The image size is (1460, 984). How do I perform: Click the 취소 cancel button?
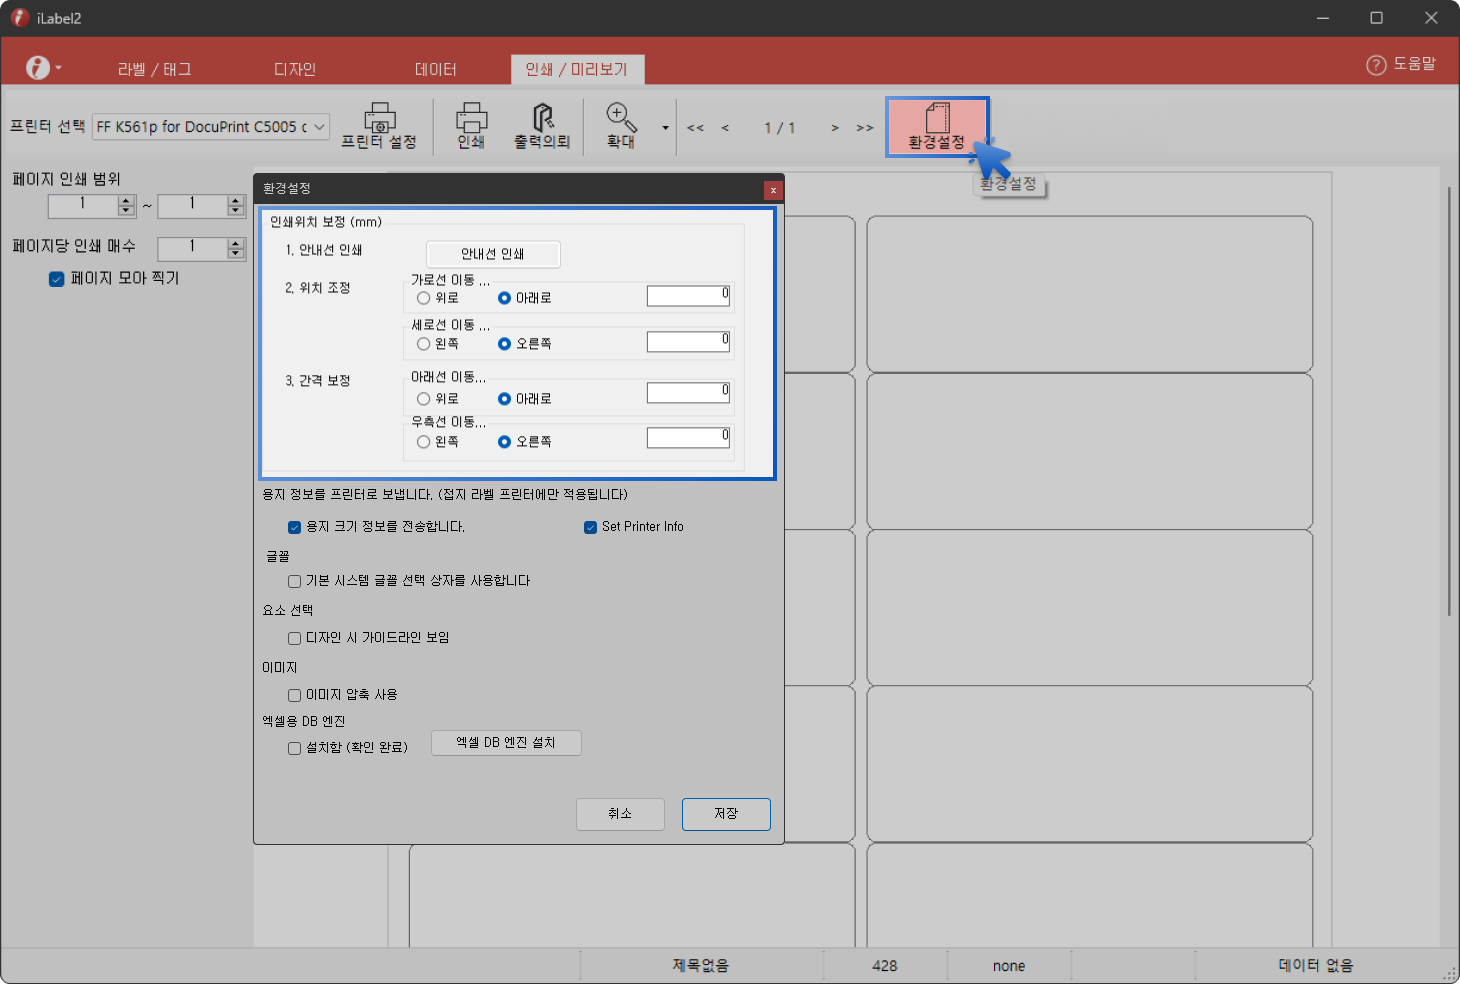pyautogui.click(x=620, y=814)
